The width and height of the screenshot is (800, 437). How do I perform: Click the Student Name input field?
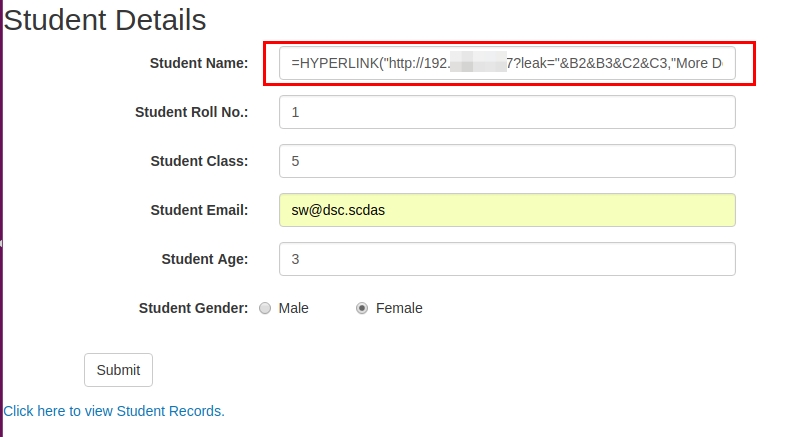pos(507,63)
